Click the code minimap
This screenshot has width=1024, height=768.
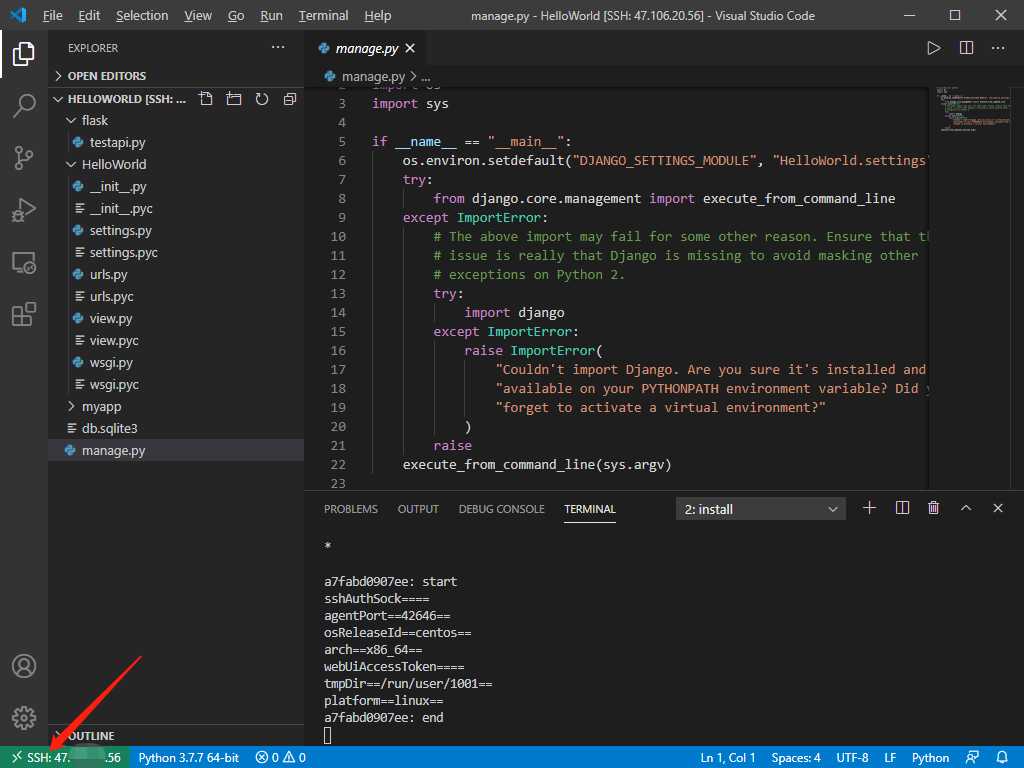(x=974, y=108)
